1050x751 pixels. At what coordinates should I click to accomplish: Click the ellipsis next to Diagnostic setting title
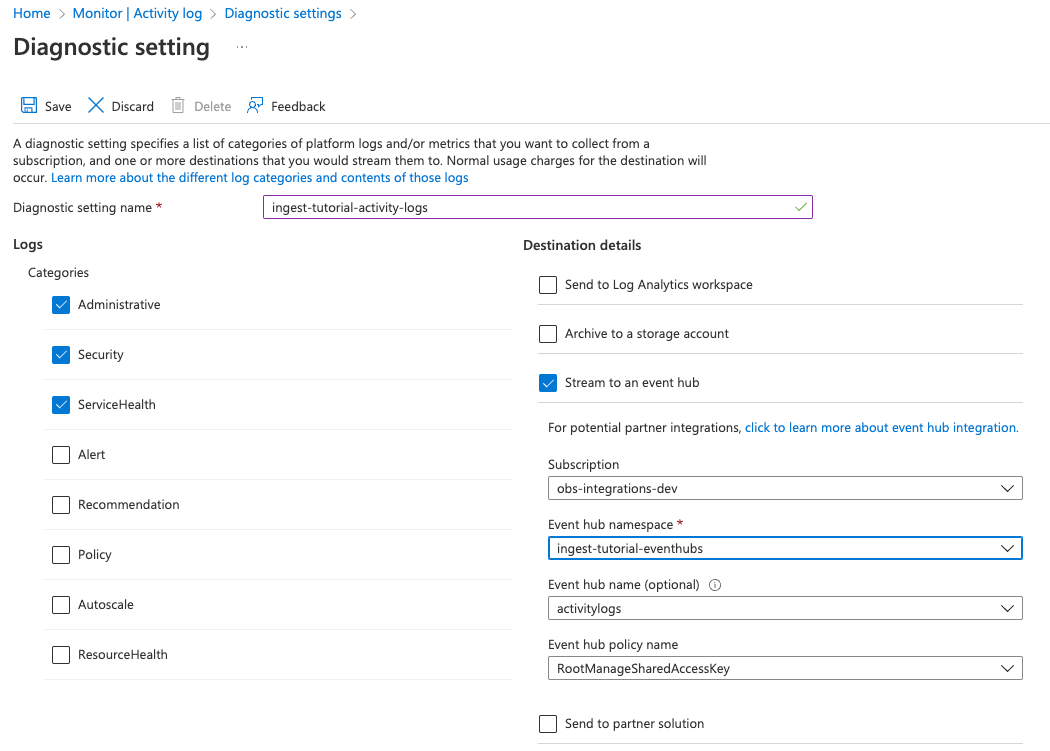point(240,47)
